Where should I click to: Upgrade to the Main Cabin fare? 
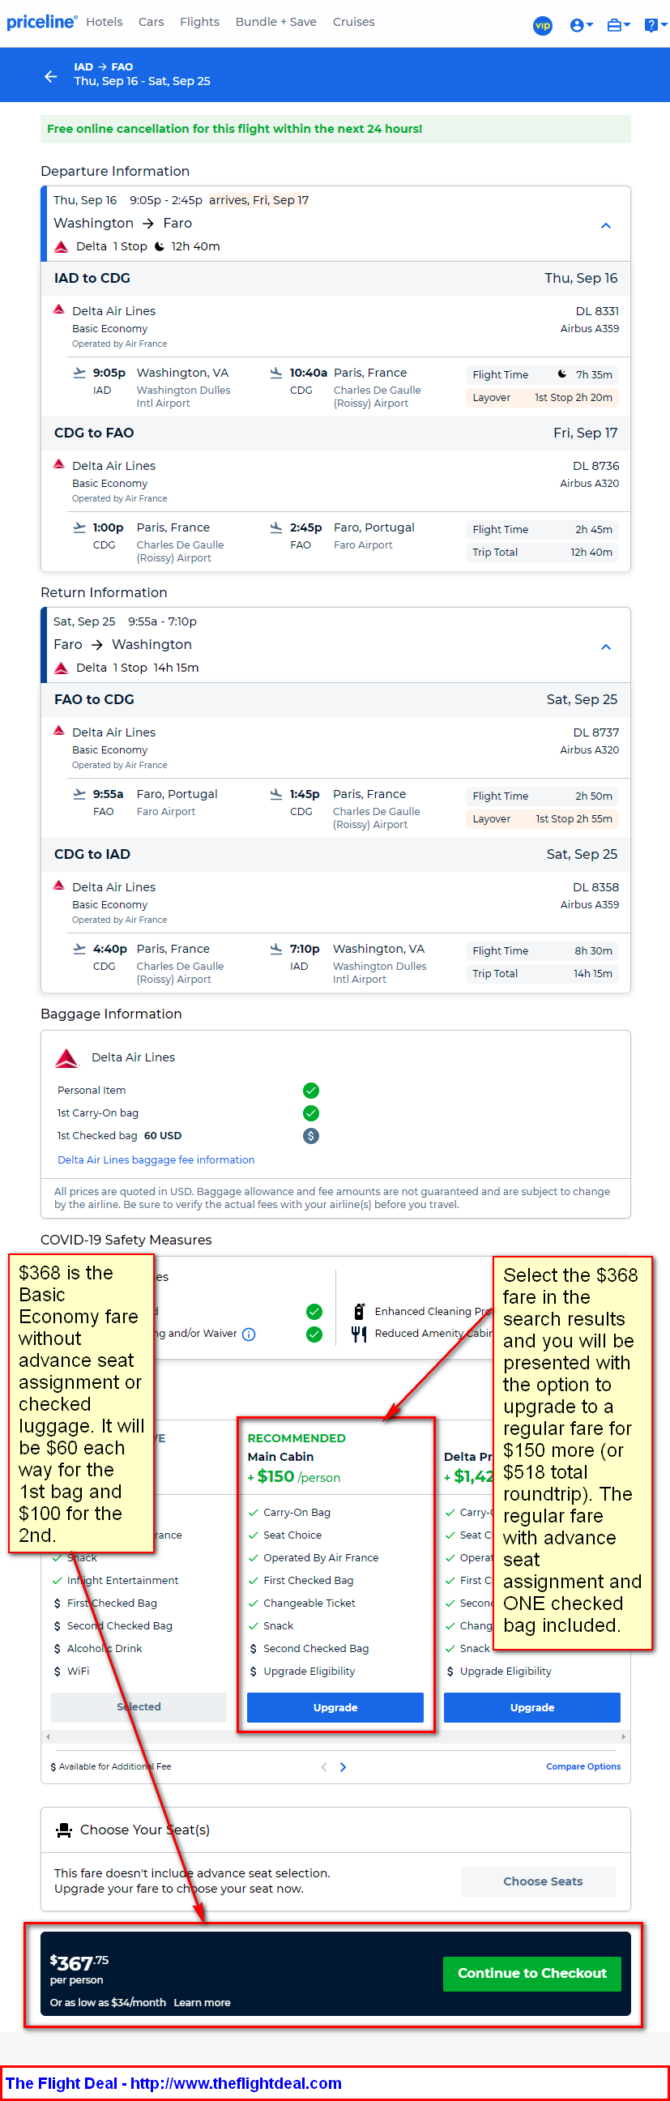335,1707
